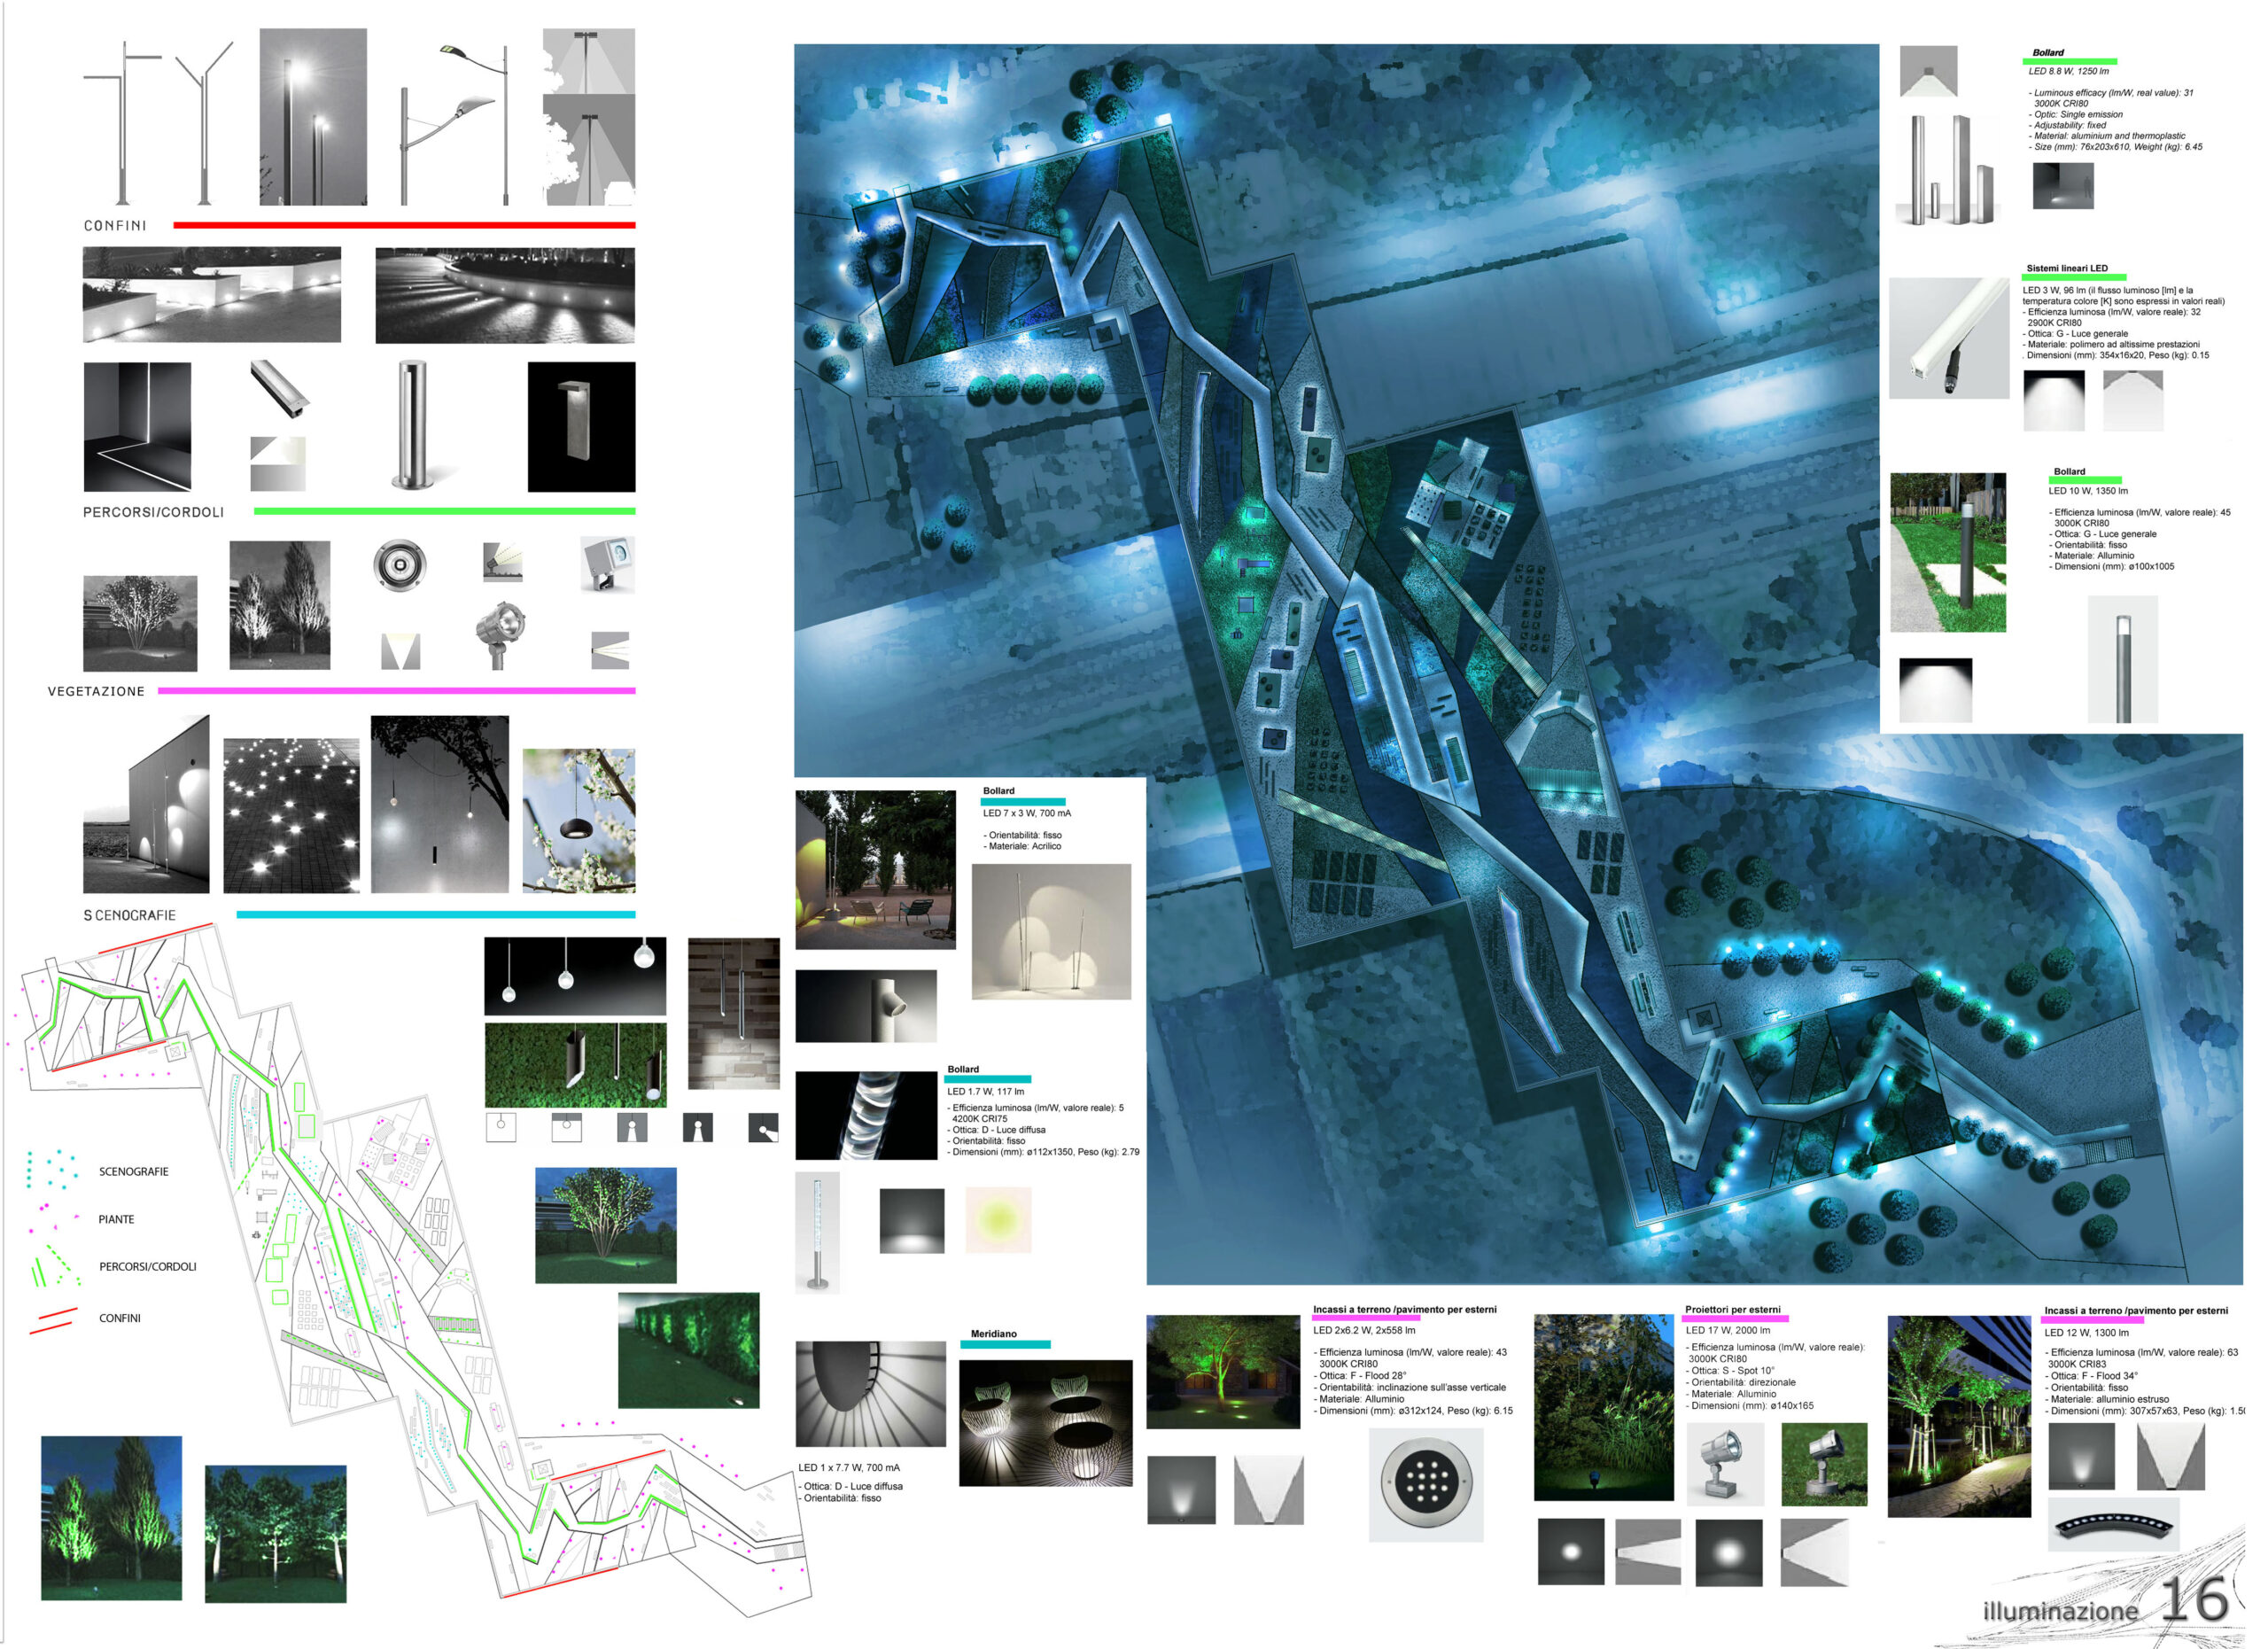
Task: Click the red CONFINI color bar
Action: [x=404, y=225]
